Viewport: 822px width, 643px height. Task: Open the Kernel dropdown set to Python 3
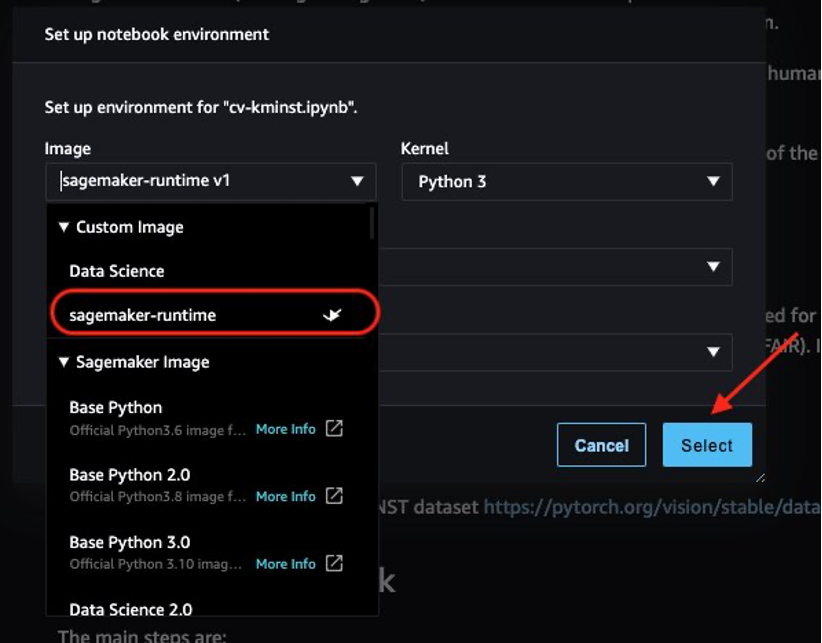click(567, 181)
